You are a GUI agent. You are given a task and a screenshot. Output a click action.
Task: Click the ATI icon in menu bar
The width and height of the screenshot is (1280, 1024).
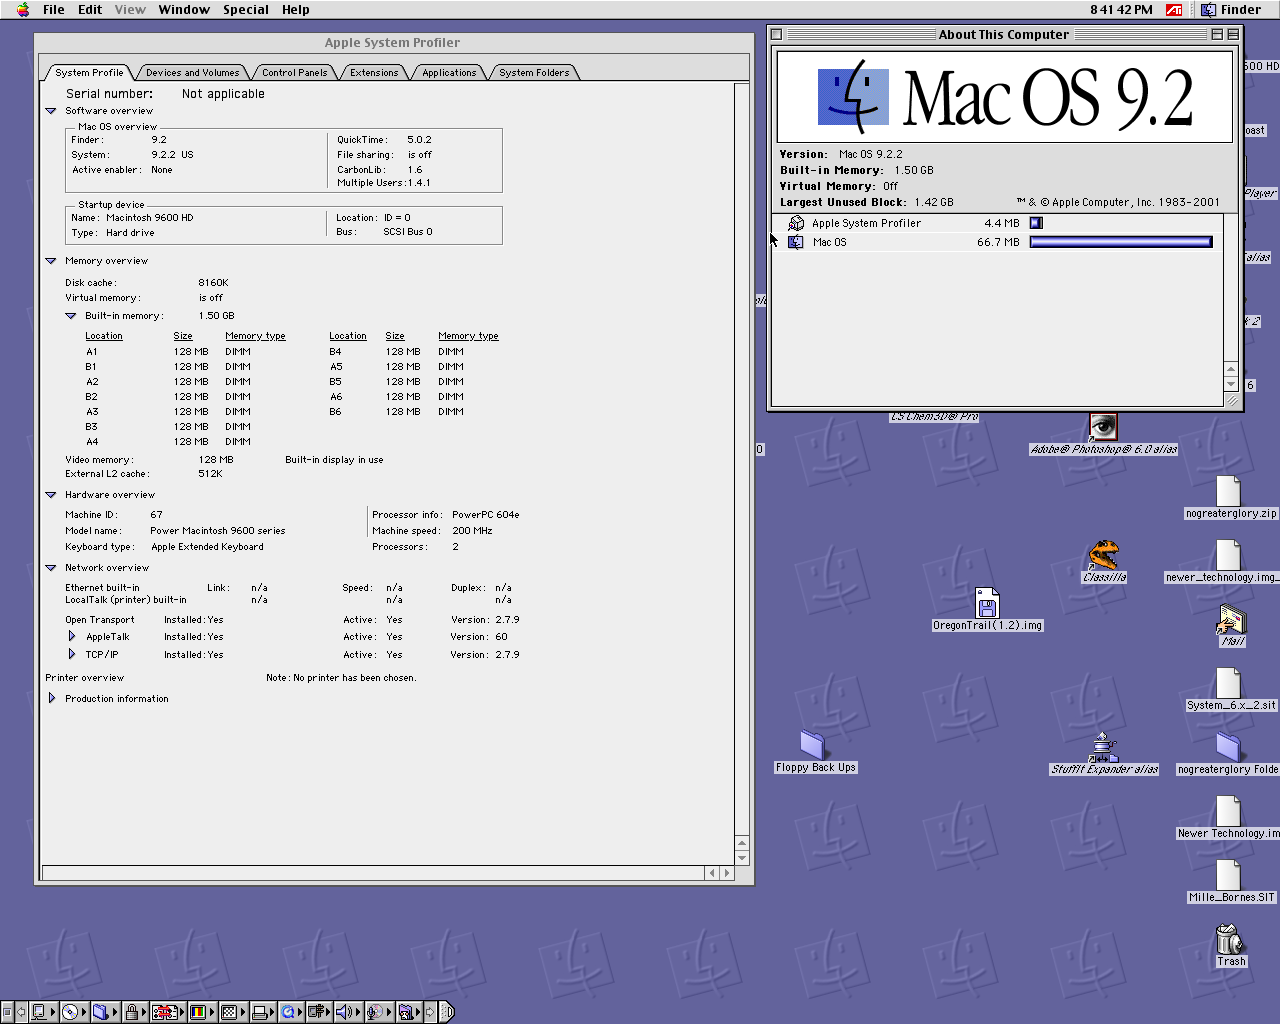pyautogui.click(x=1174, y=10)
